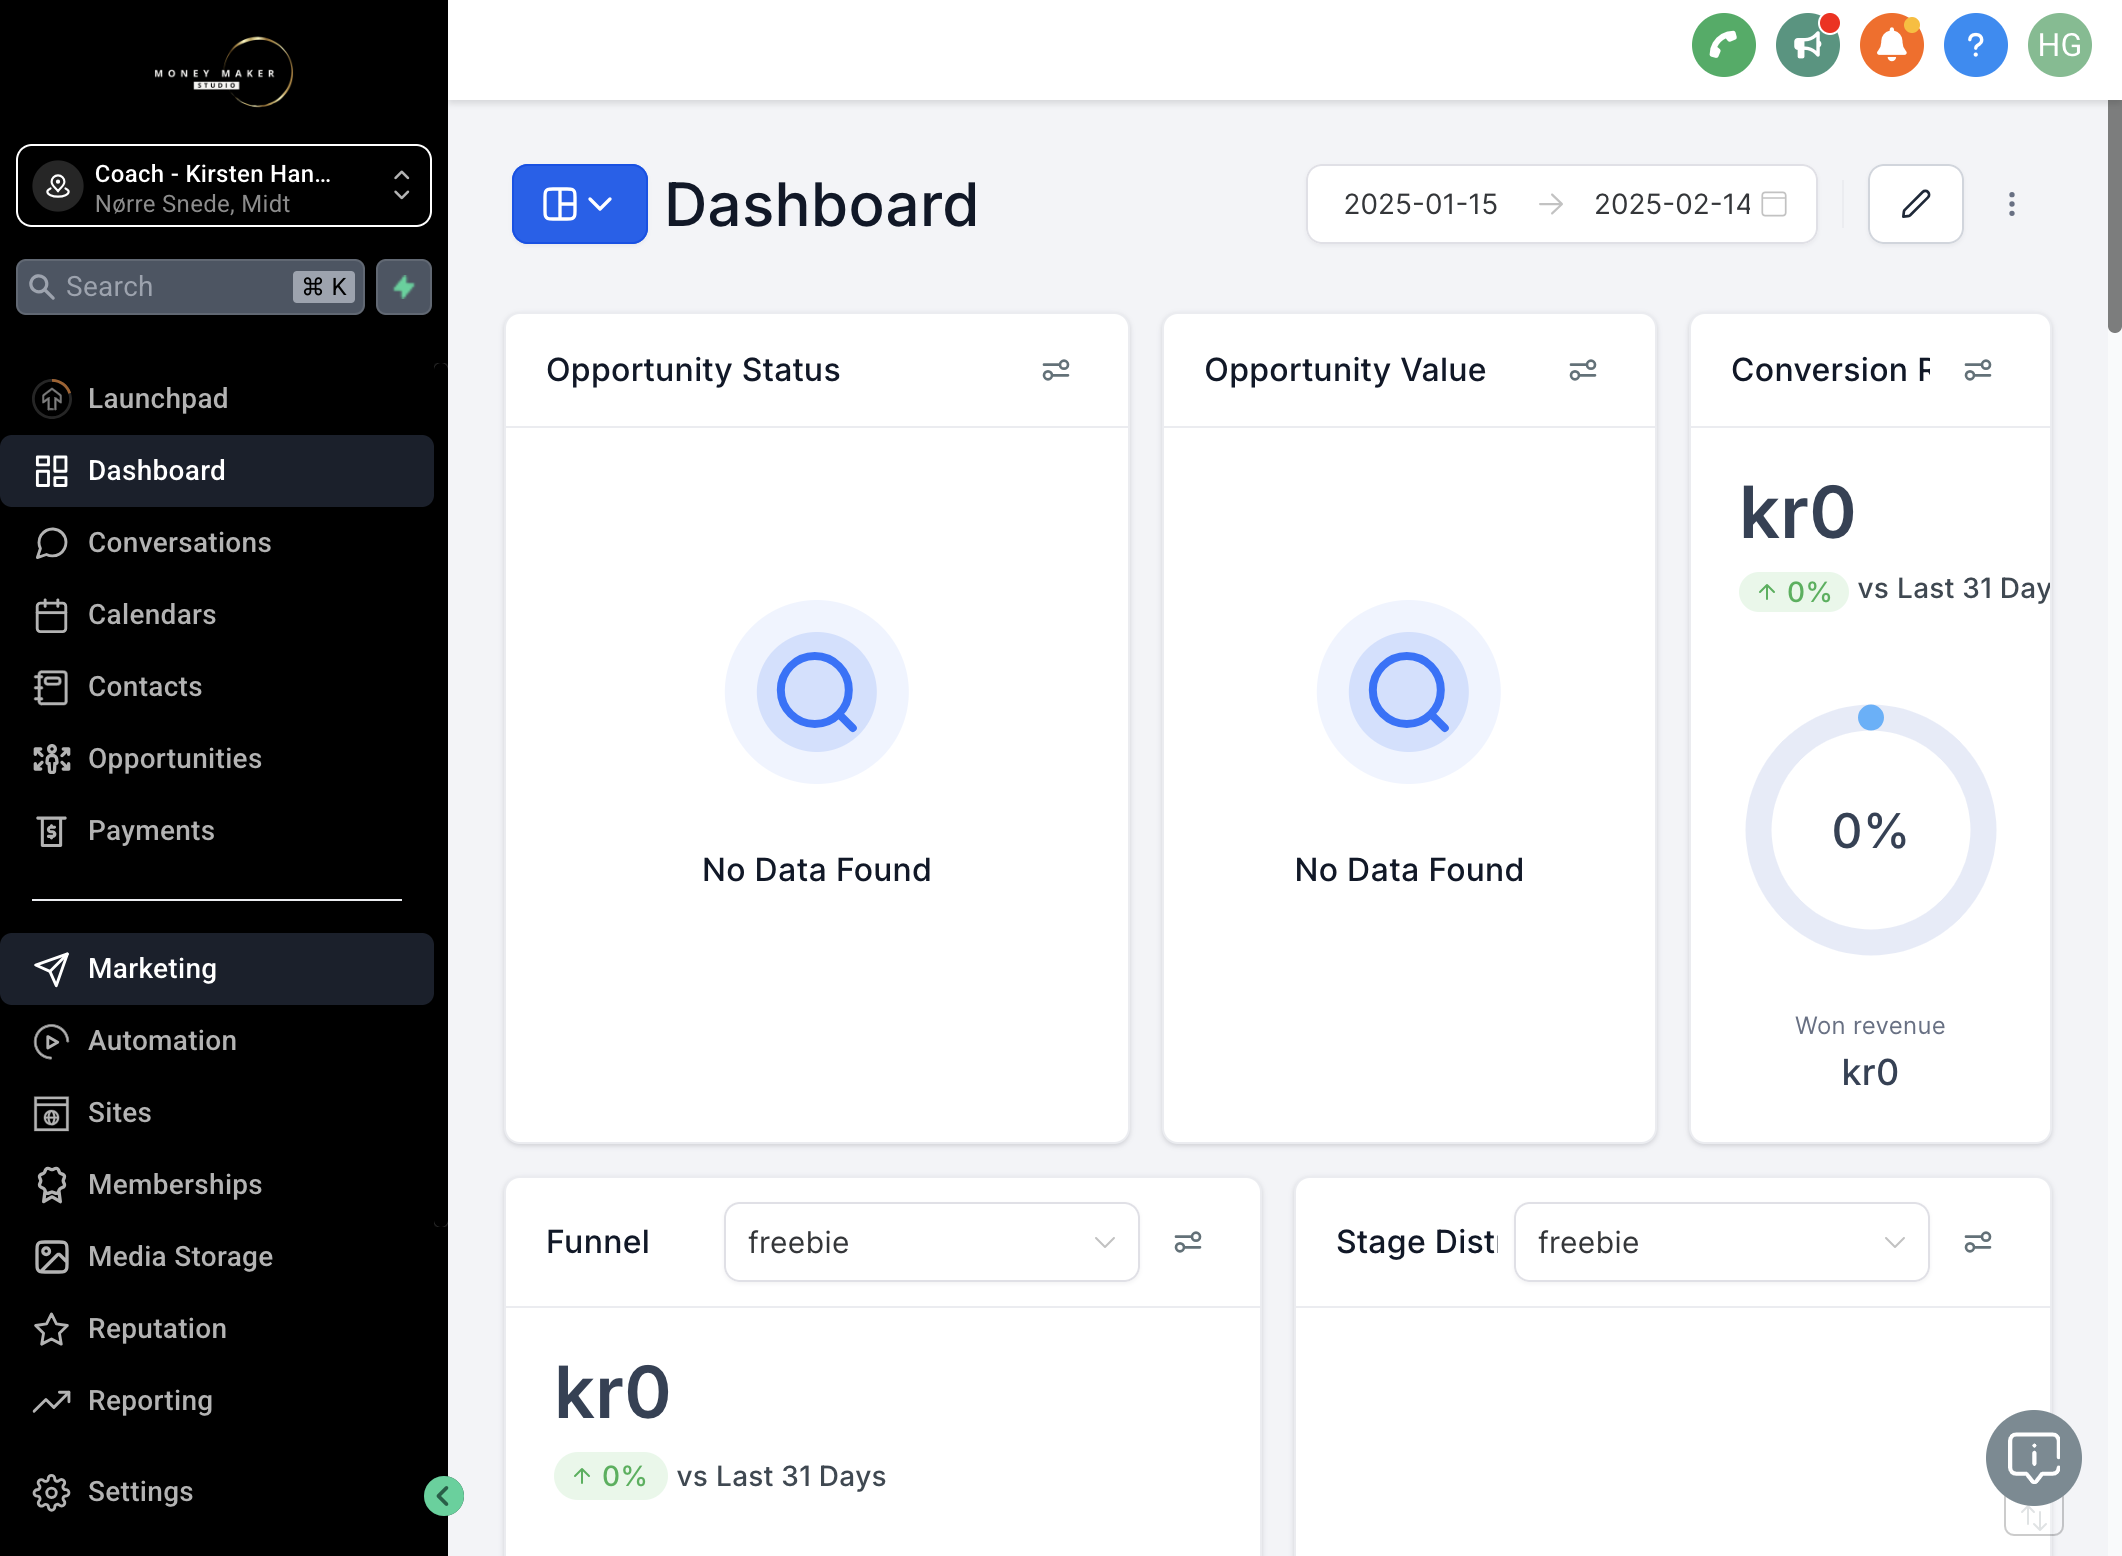Open the HG user avatar menu
2122x1556 pixels.
[2059, 45]
